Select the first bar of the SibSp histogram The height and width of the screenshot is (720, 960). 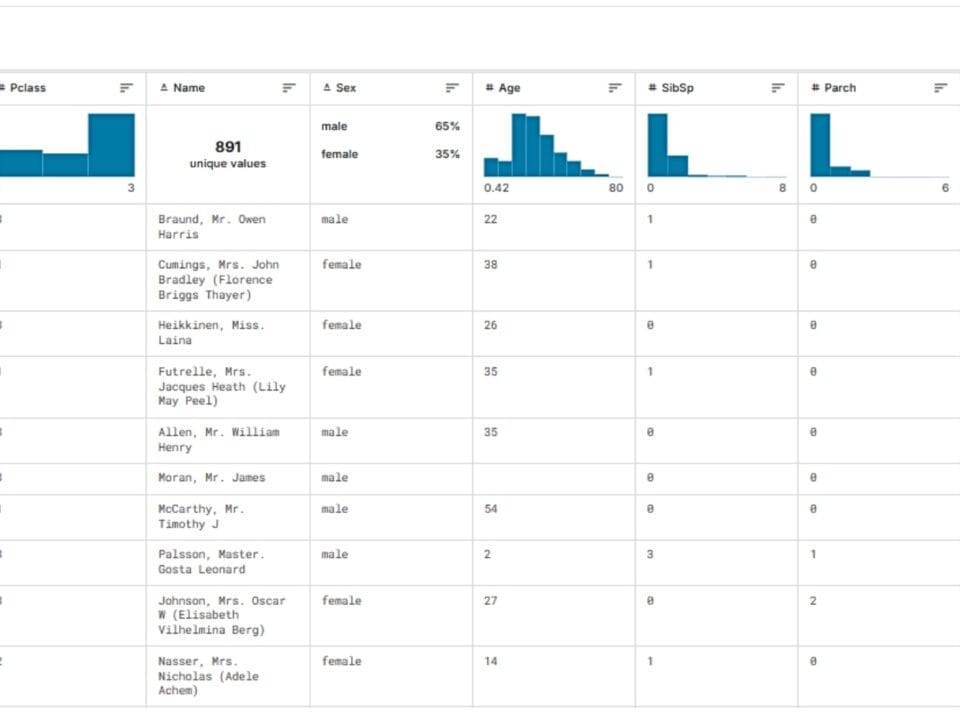click(x=657, y=145)
